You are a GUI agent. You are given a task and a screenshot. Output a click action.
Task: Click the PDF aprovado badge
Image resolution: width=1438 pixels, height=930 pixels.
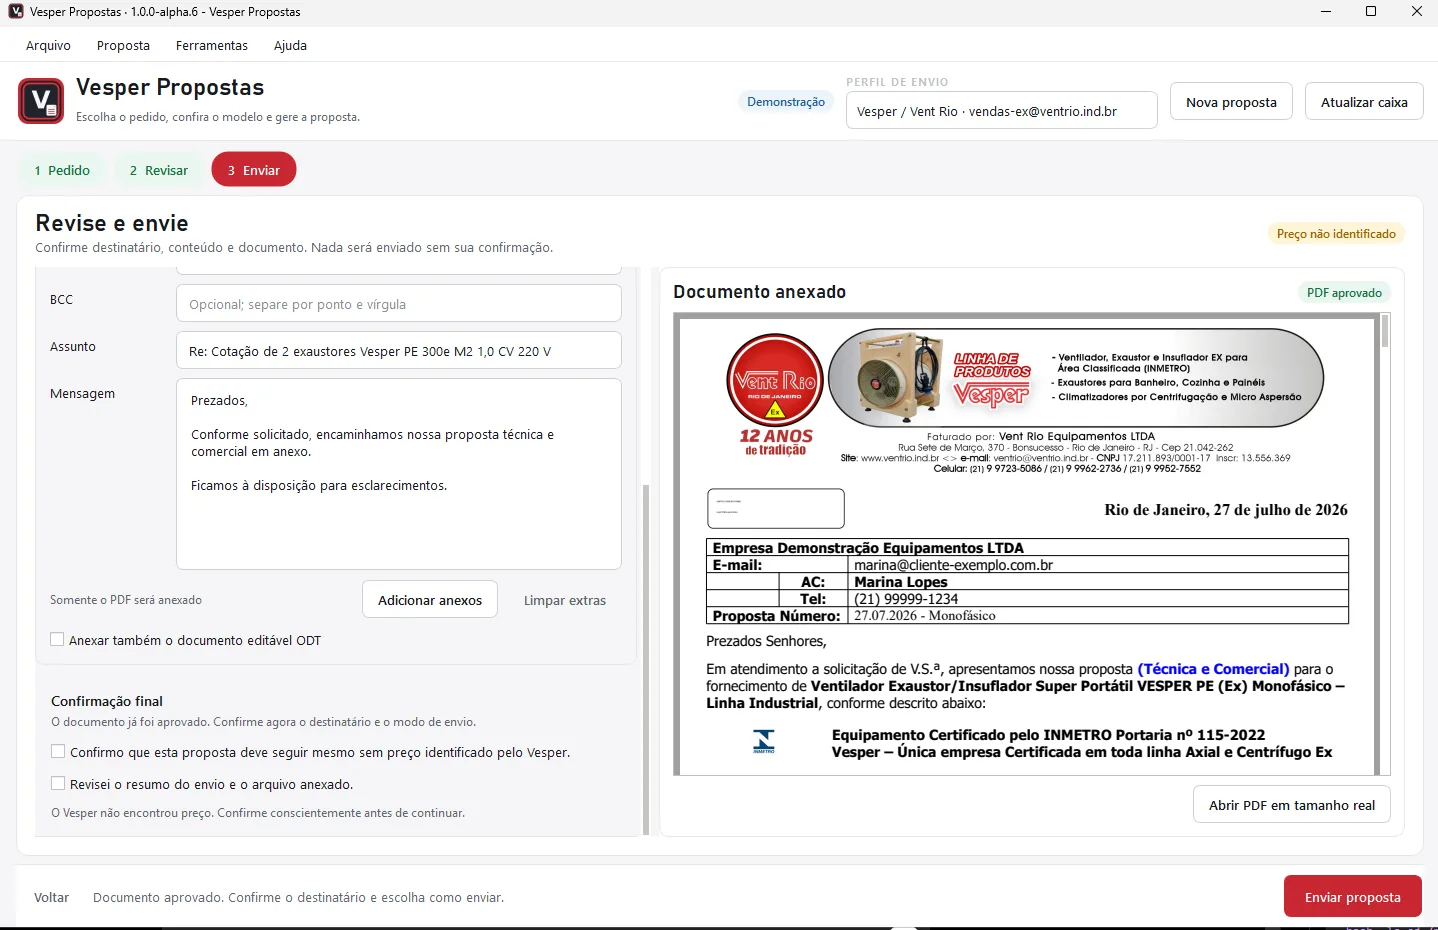click(1344, 293)
